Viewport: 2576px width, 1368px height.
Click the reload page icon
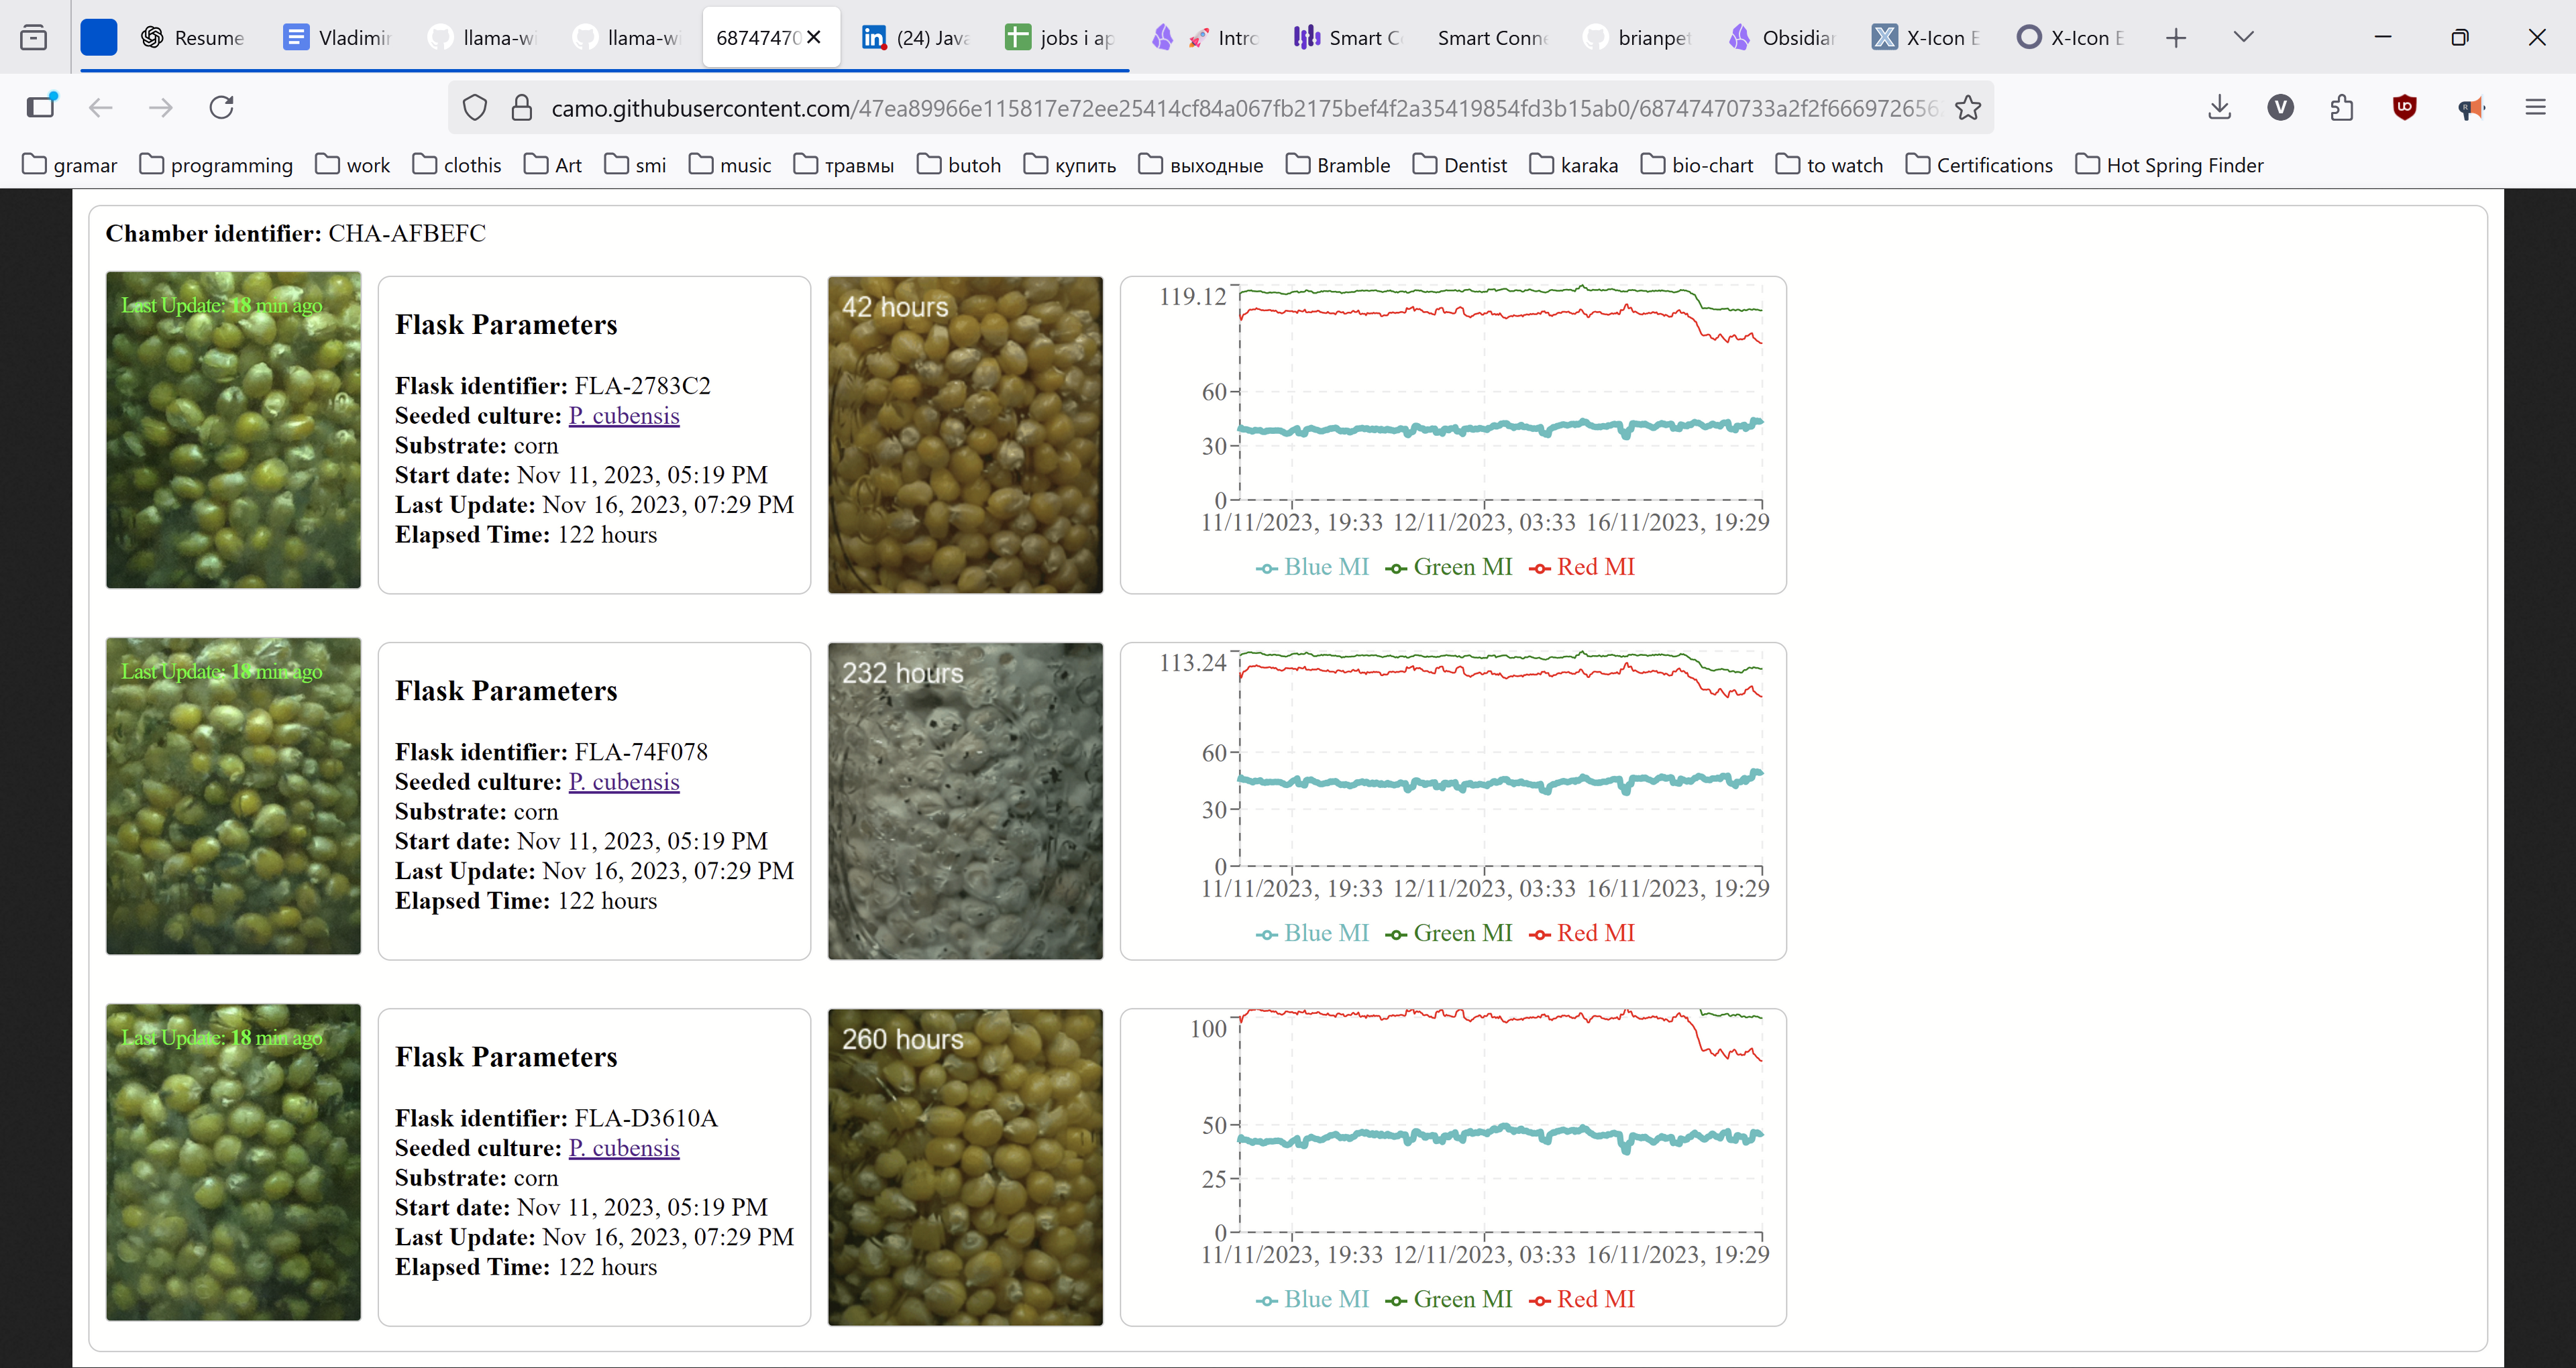(x=222, y=107)
